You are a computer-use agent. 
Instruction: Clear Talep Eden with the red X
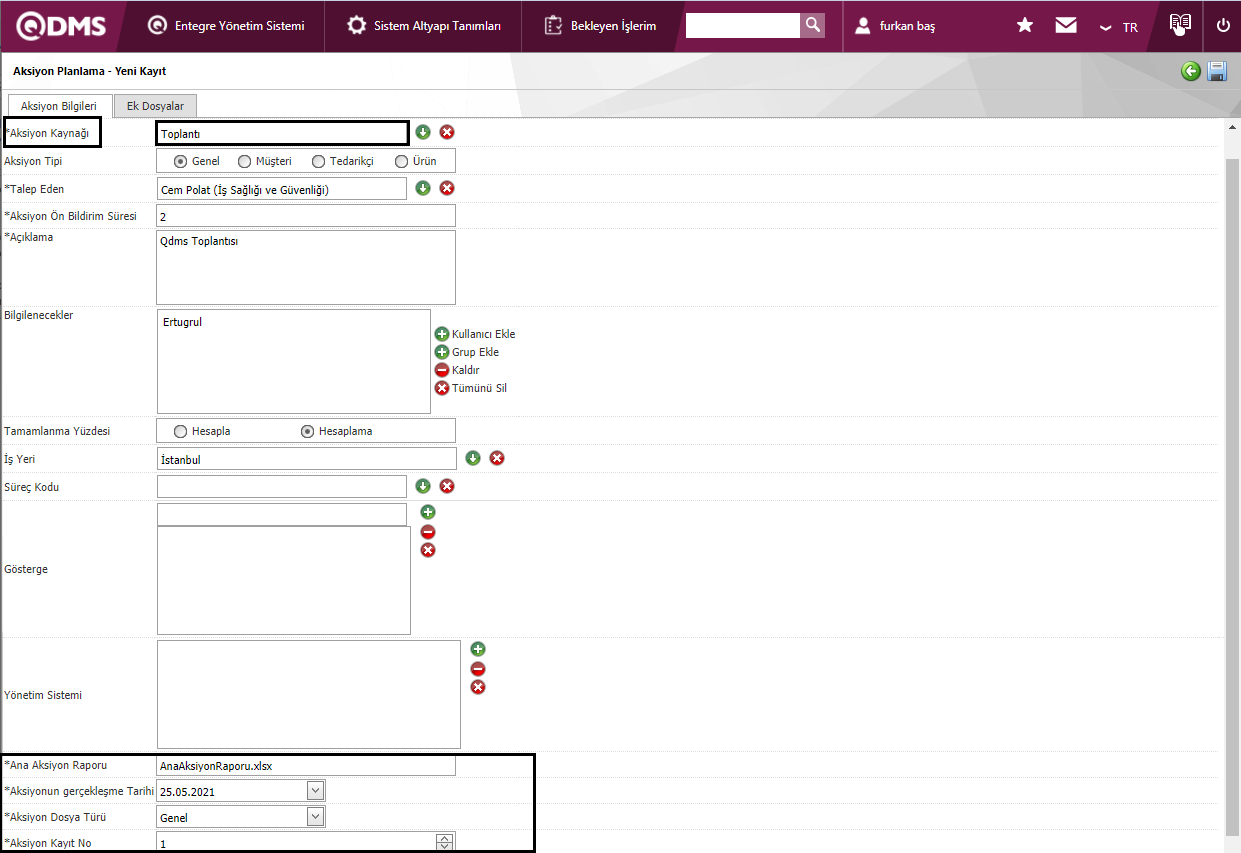tap(447, 188)
